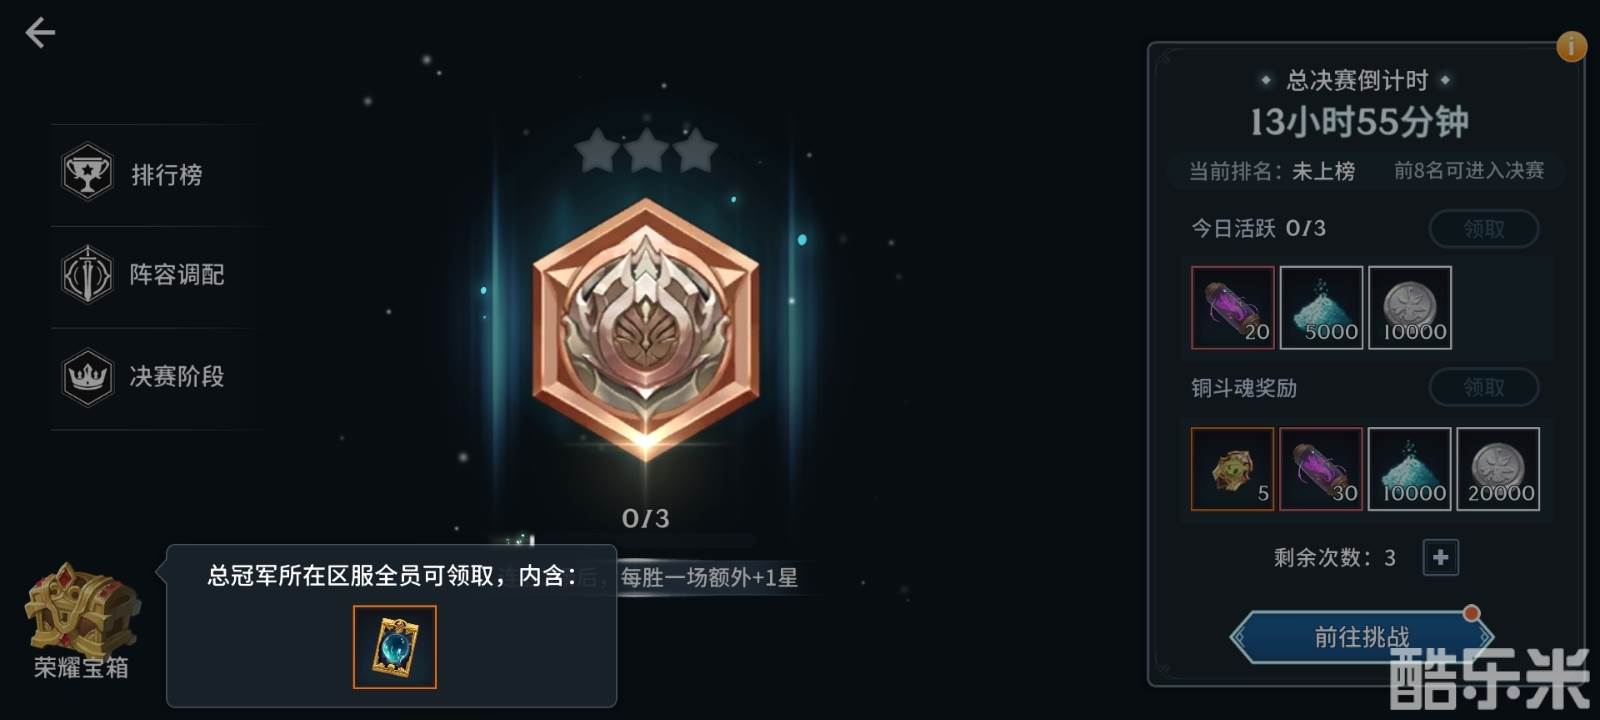Viewport: 1600px width, 720px height.
Task: Select the blue powder reward showing 5000
Action: 1322,308
